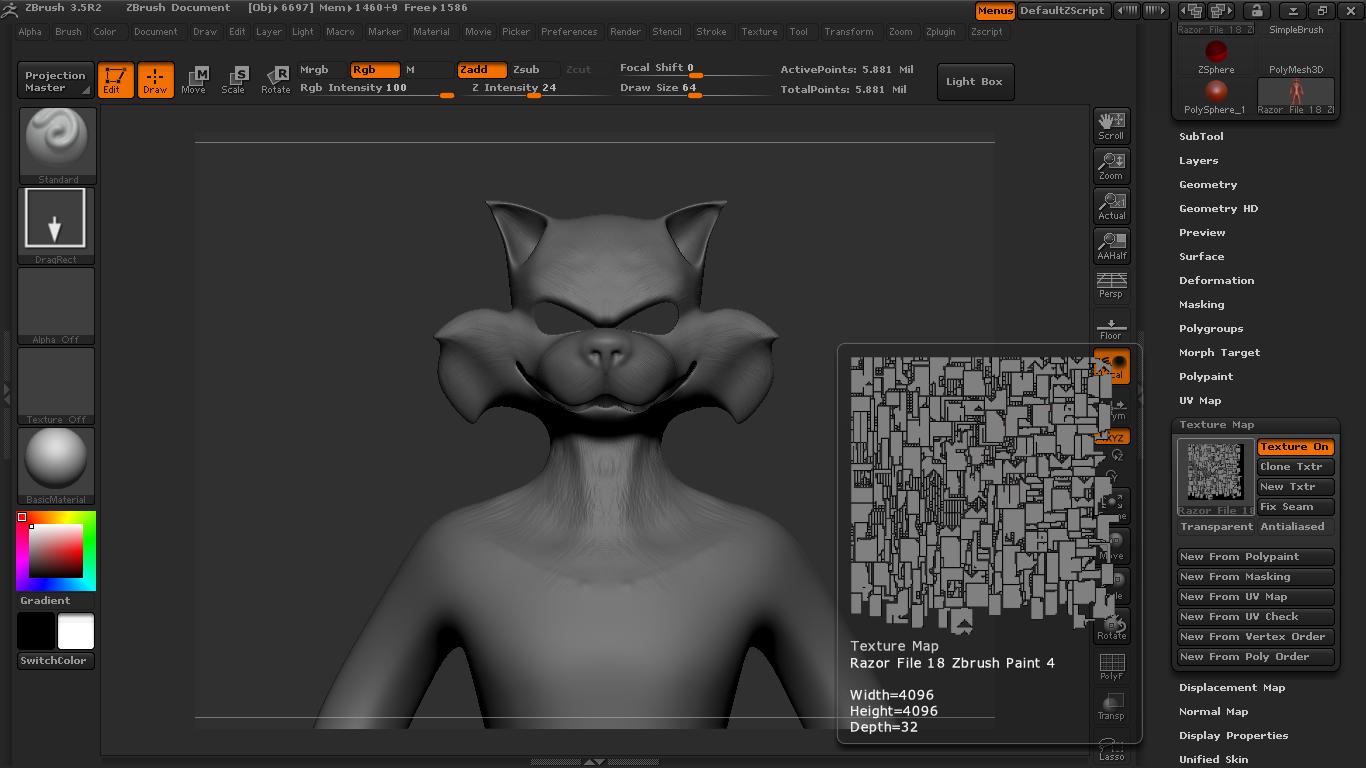
Task: Open the Brush menu
Action: (x=68, y=32)
